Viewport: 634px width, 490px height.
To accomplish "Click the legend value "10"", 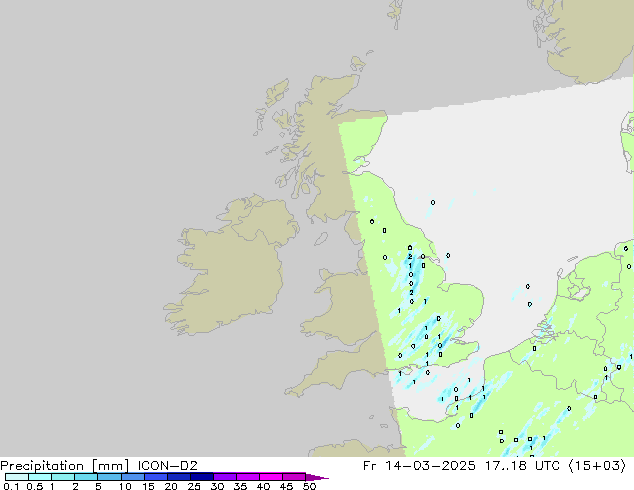I will [x=125, y=486].
